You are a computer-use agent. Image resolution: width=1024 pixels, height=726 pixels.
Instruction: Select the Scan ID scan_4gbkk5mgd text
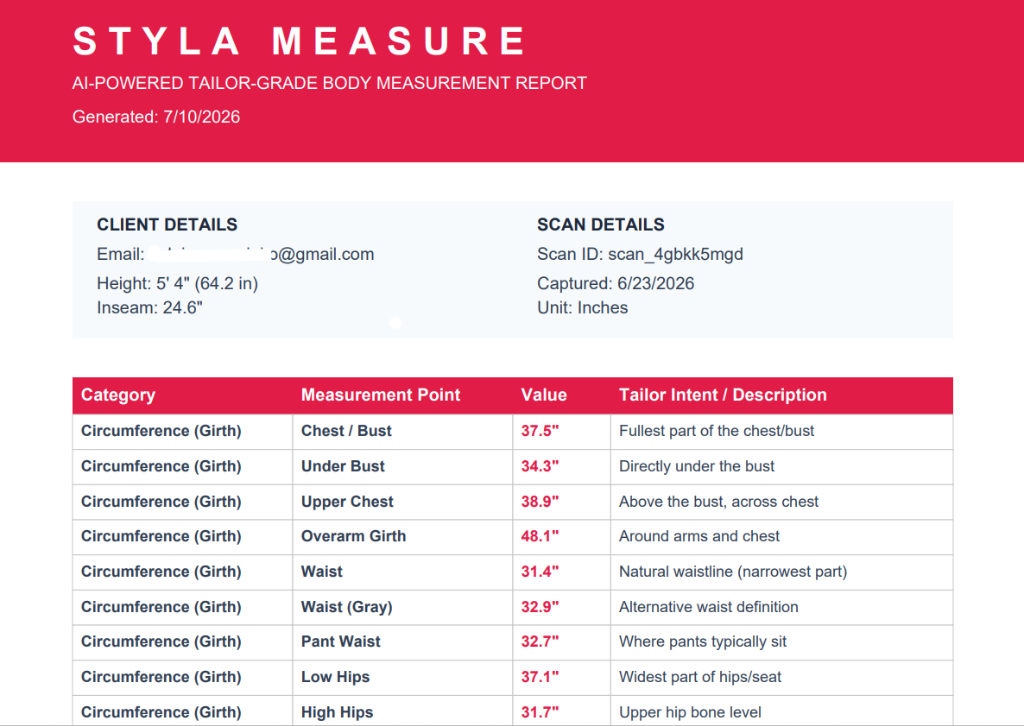pos(640,254)
